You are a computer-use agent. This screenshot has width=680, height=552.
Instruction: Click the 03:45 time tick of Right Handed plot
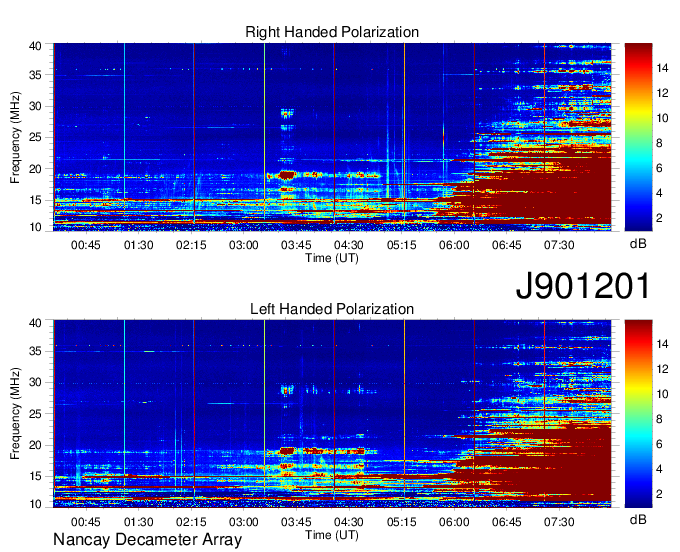[296, 245]
